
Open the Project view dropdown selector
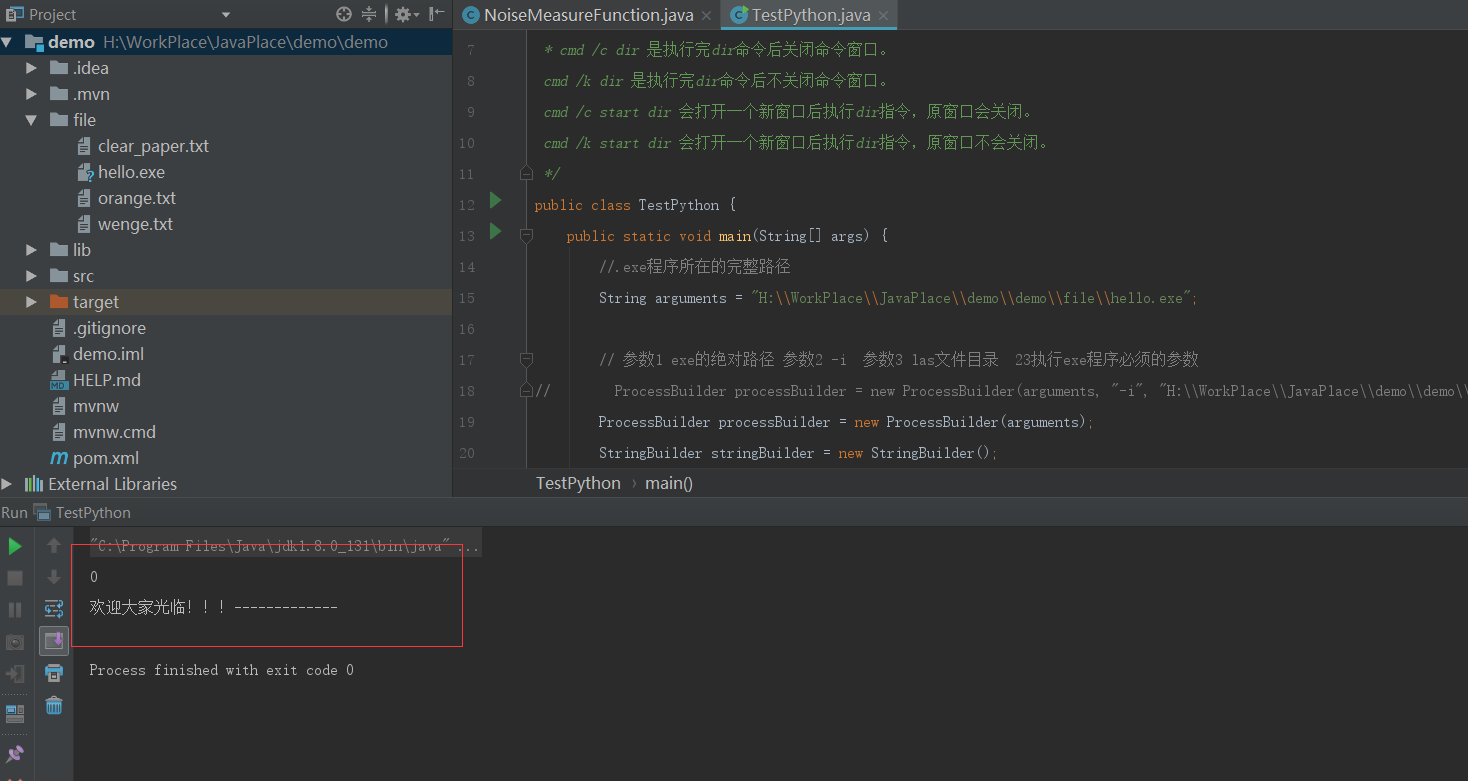(225, 14)
